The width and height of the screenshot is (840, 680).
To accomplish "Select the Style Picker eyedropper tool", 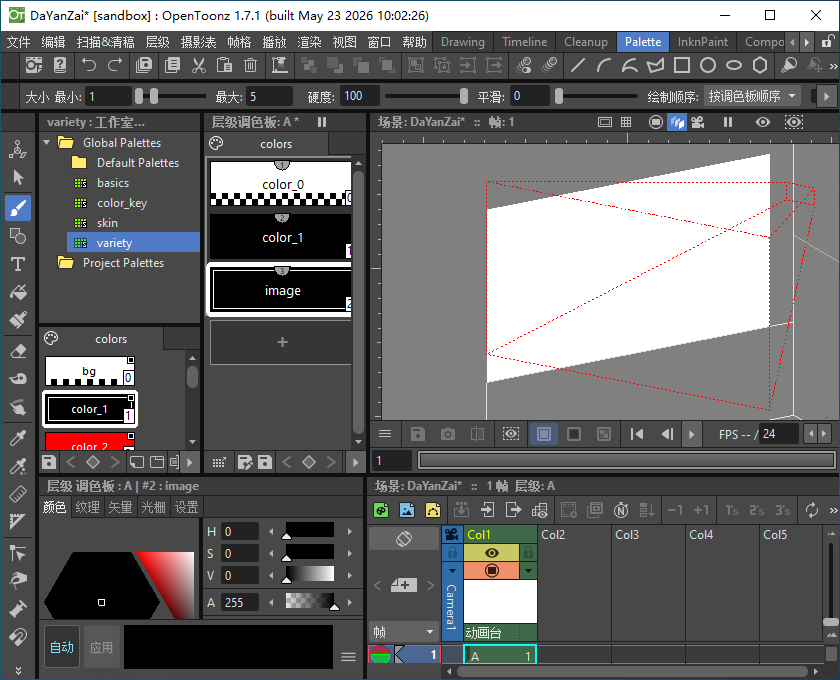I will point(18,438).
